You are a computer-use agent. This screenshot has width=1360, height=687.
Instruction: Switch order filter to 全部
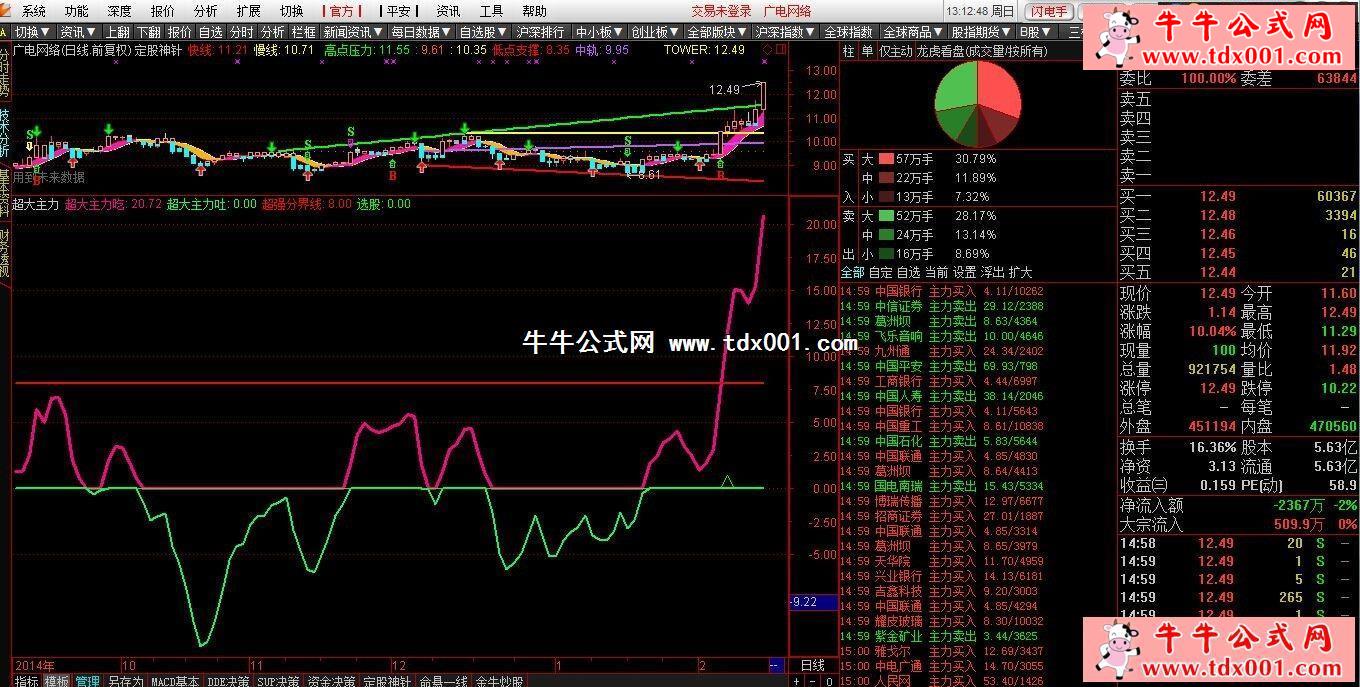852,272
